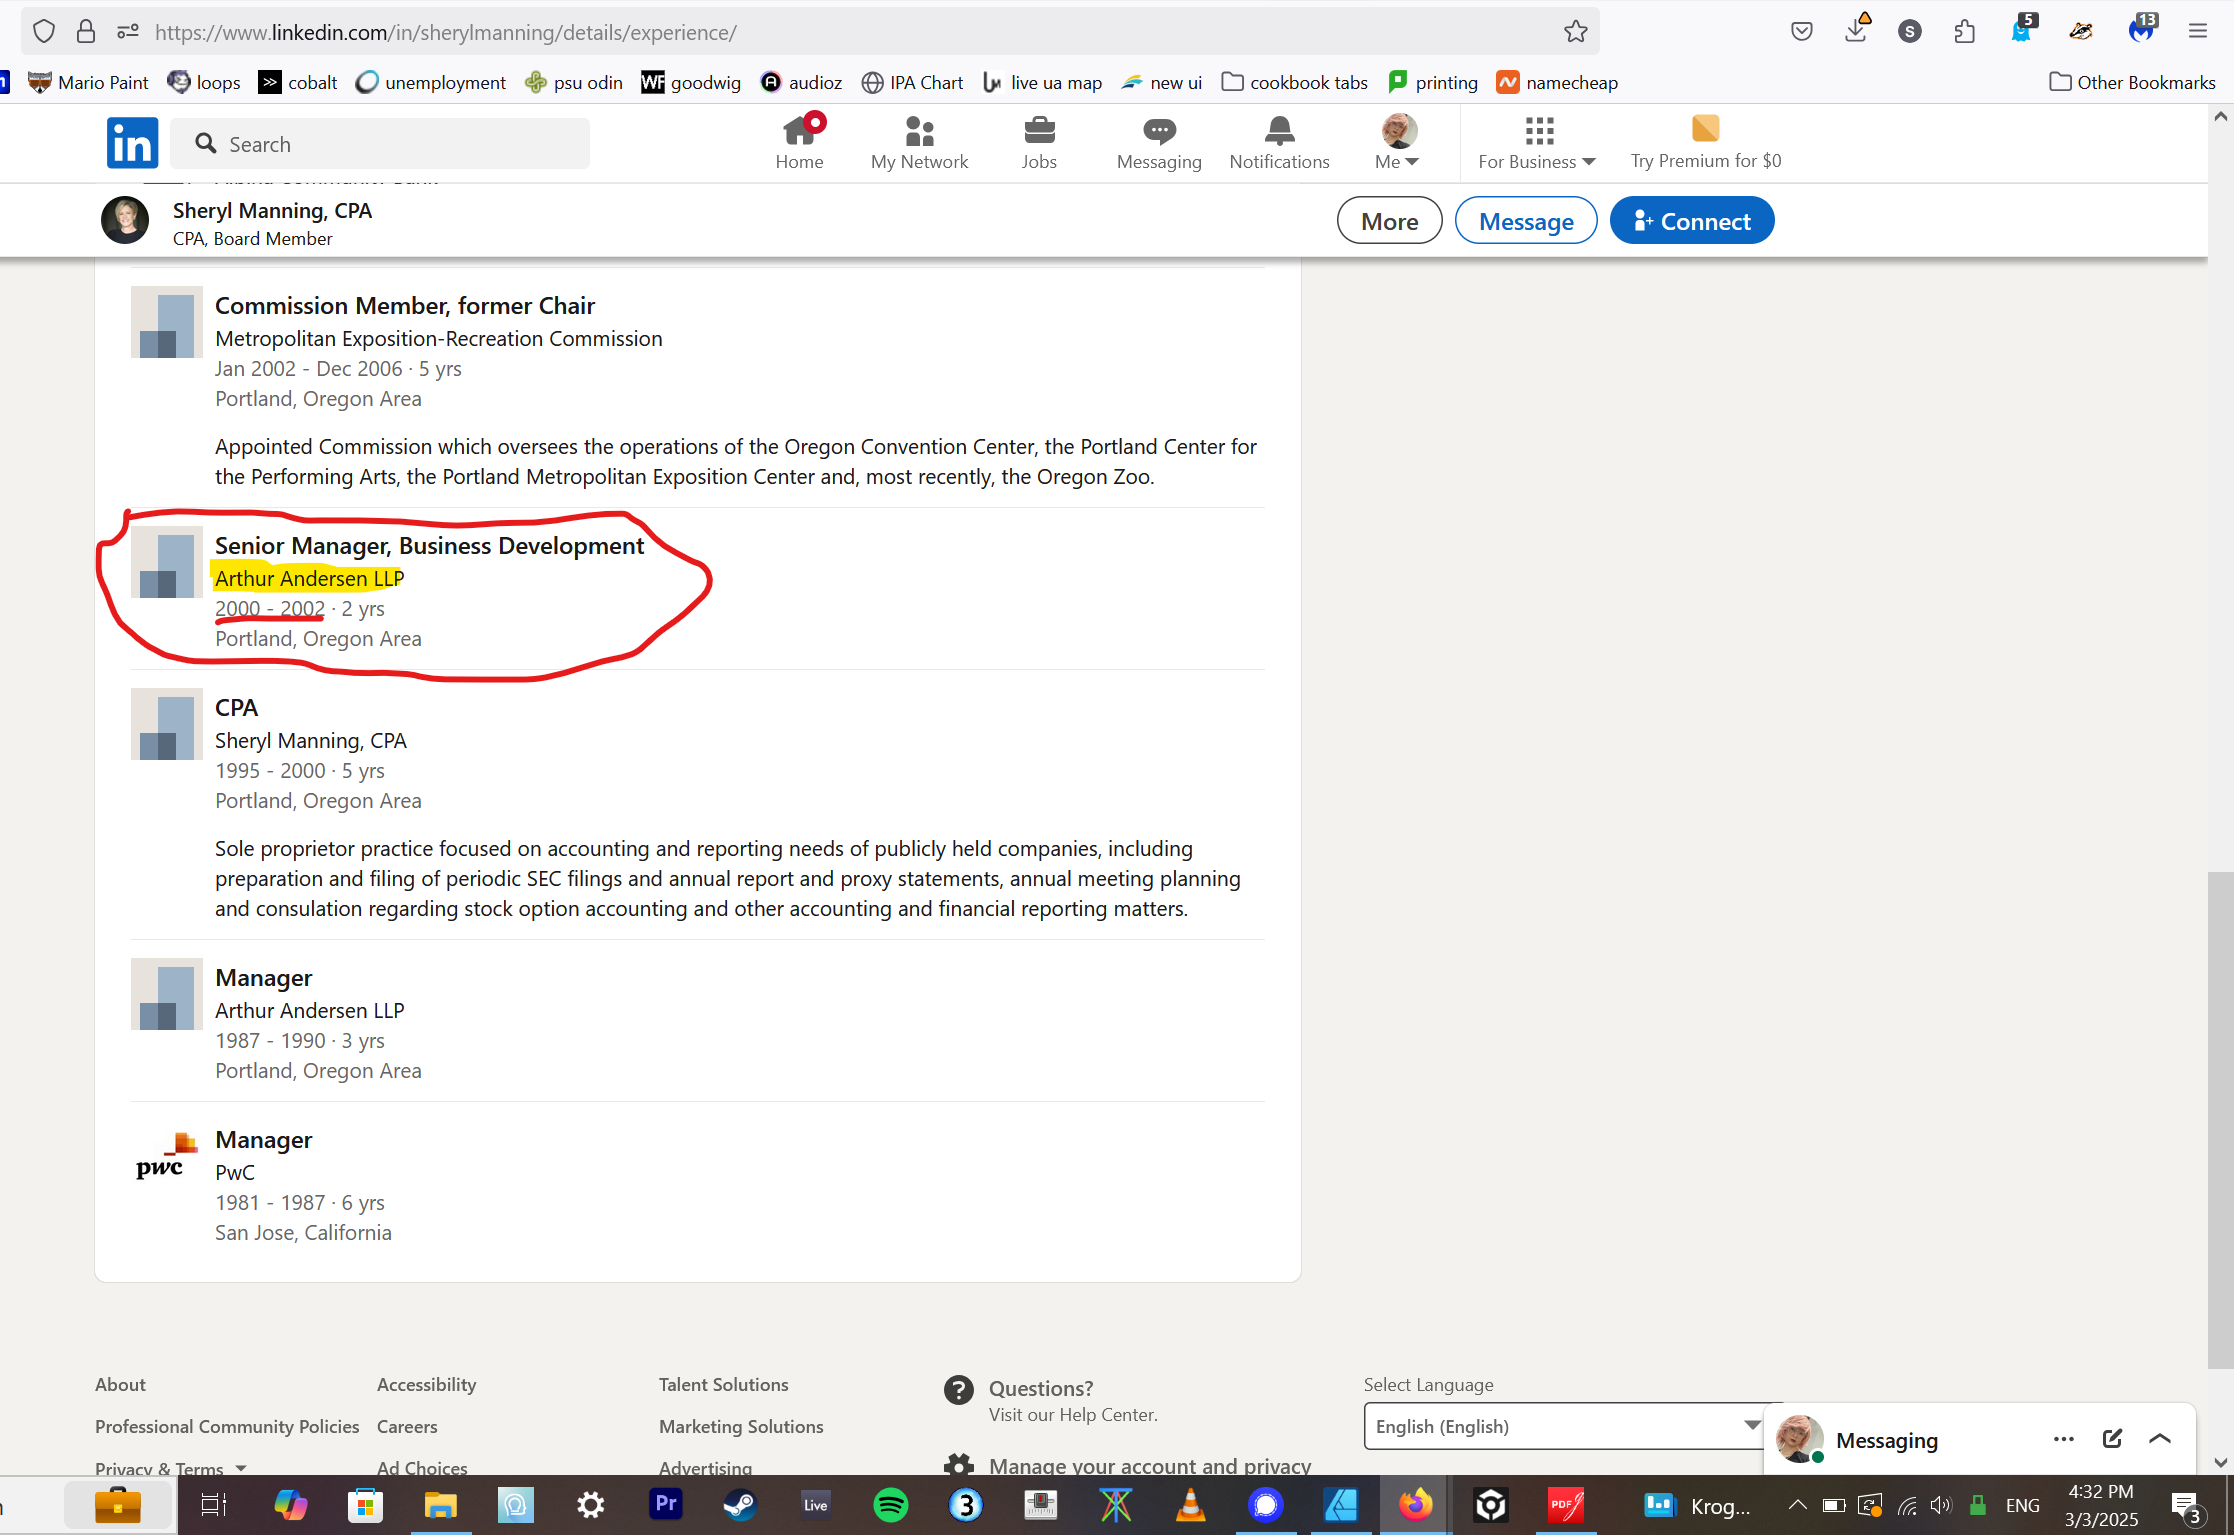This screenshot has height=1535, width=2234.
Task: Open the Other Bookmarks folder
Action: coord(2132,83)
